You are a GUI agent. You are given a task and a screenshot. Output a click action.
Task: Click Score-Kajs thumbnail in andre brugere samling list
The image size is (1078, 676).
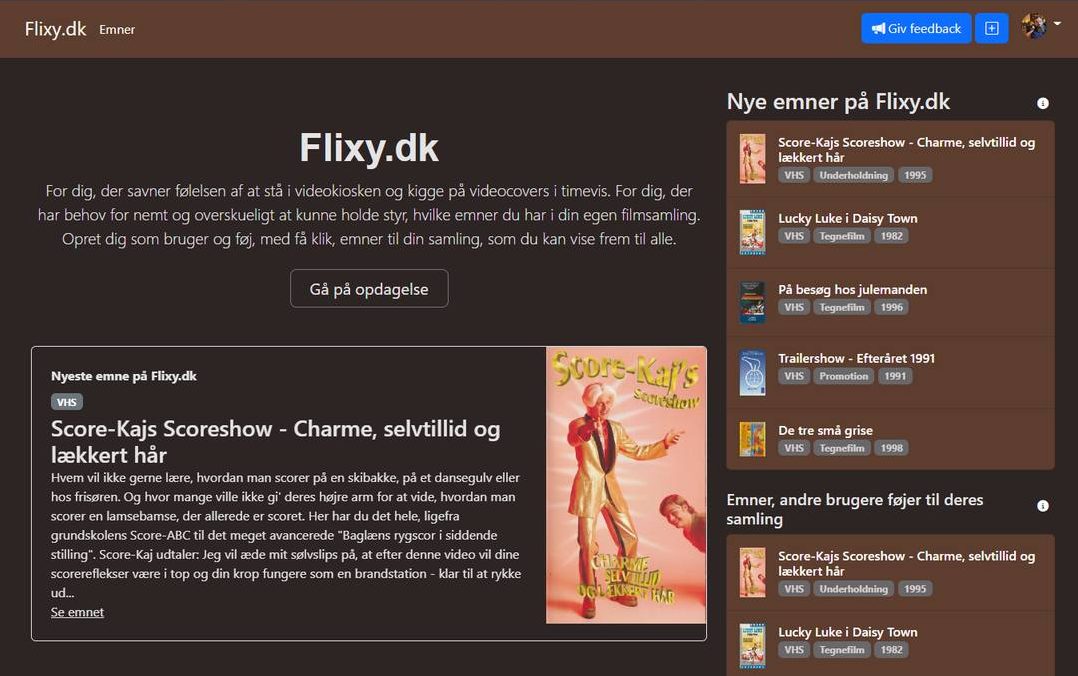coord(752,572)
